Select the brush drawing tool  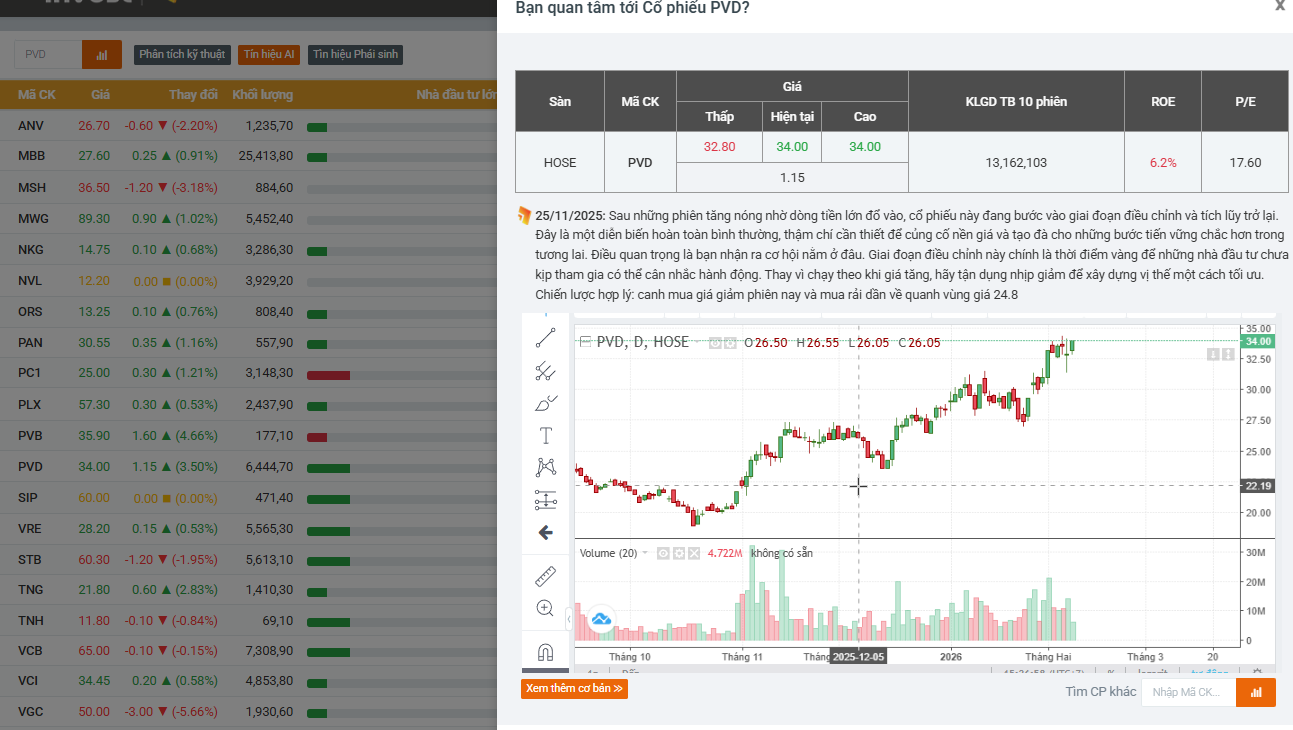545,404
